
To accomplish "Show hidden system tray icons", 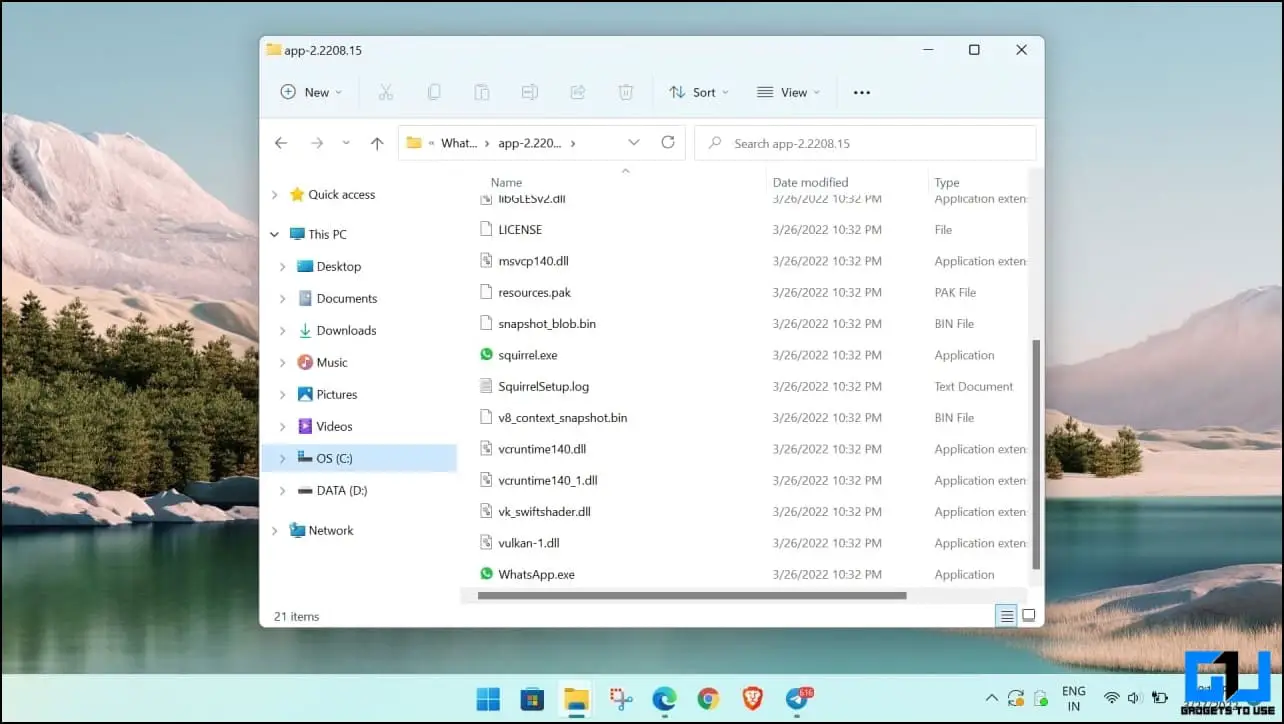I will click(991, 698).
